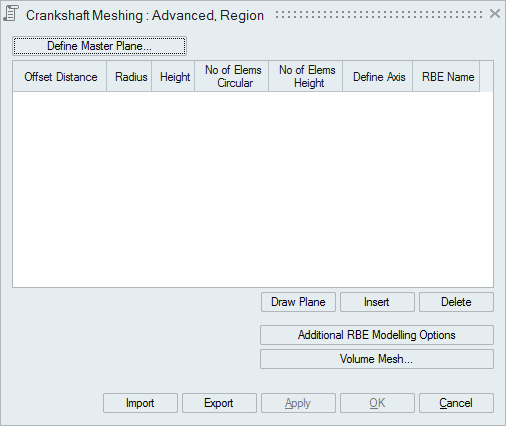This screenshot has height=426, width=506.
Task: Click the No of Elems Height header
Action: (x=306, y=77)
